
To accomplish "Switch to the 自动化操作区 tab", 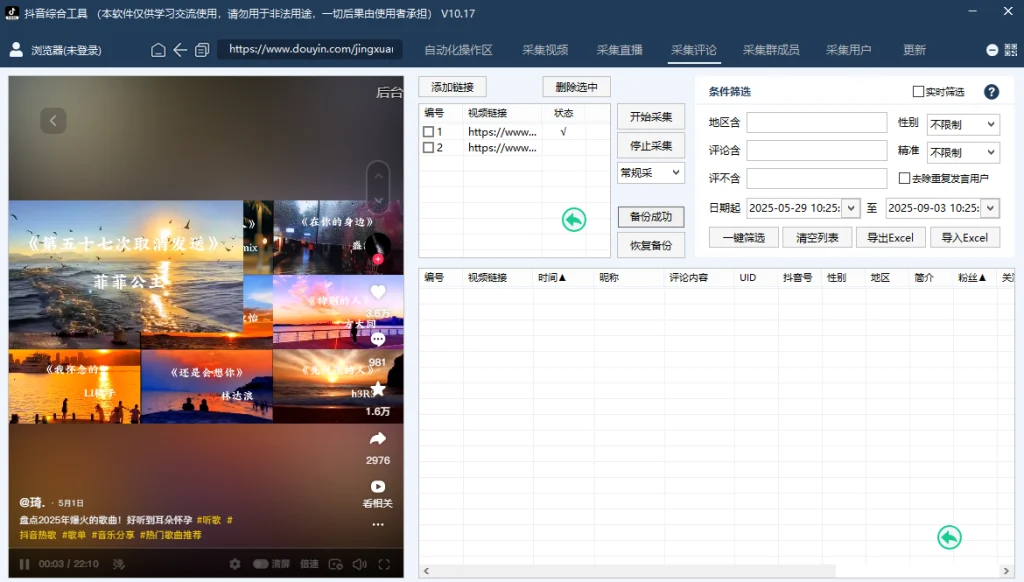I will coord(458,50).
